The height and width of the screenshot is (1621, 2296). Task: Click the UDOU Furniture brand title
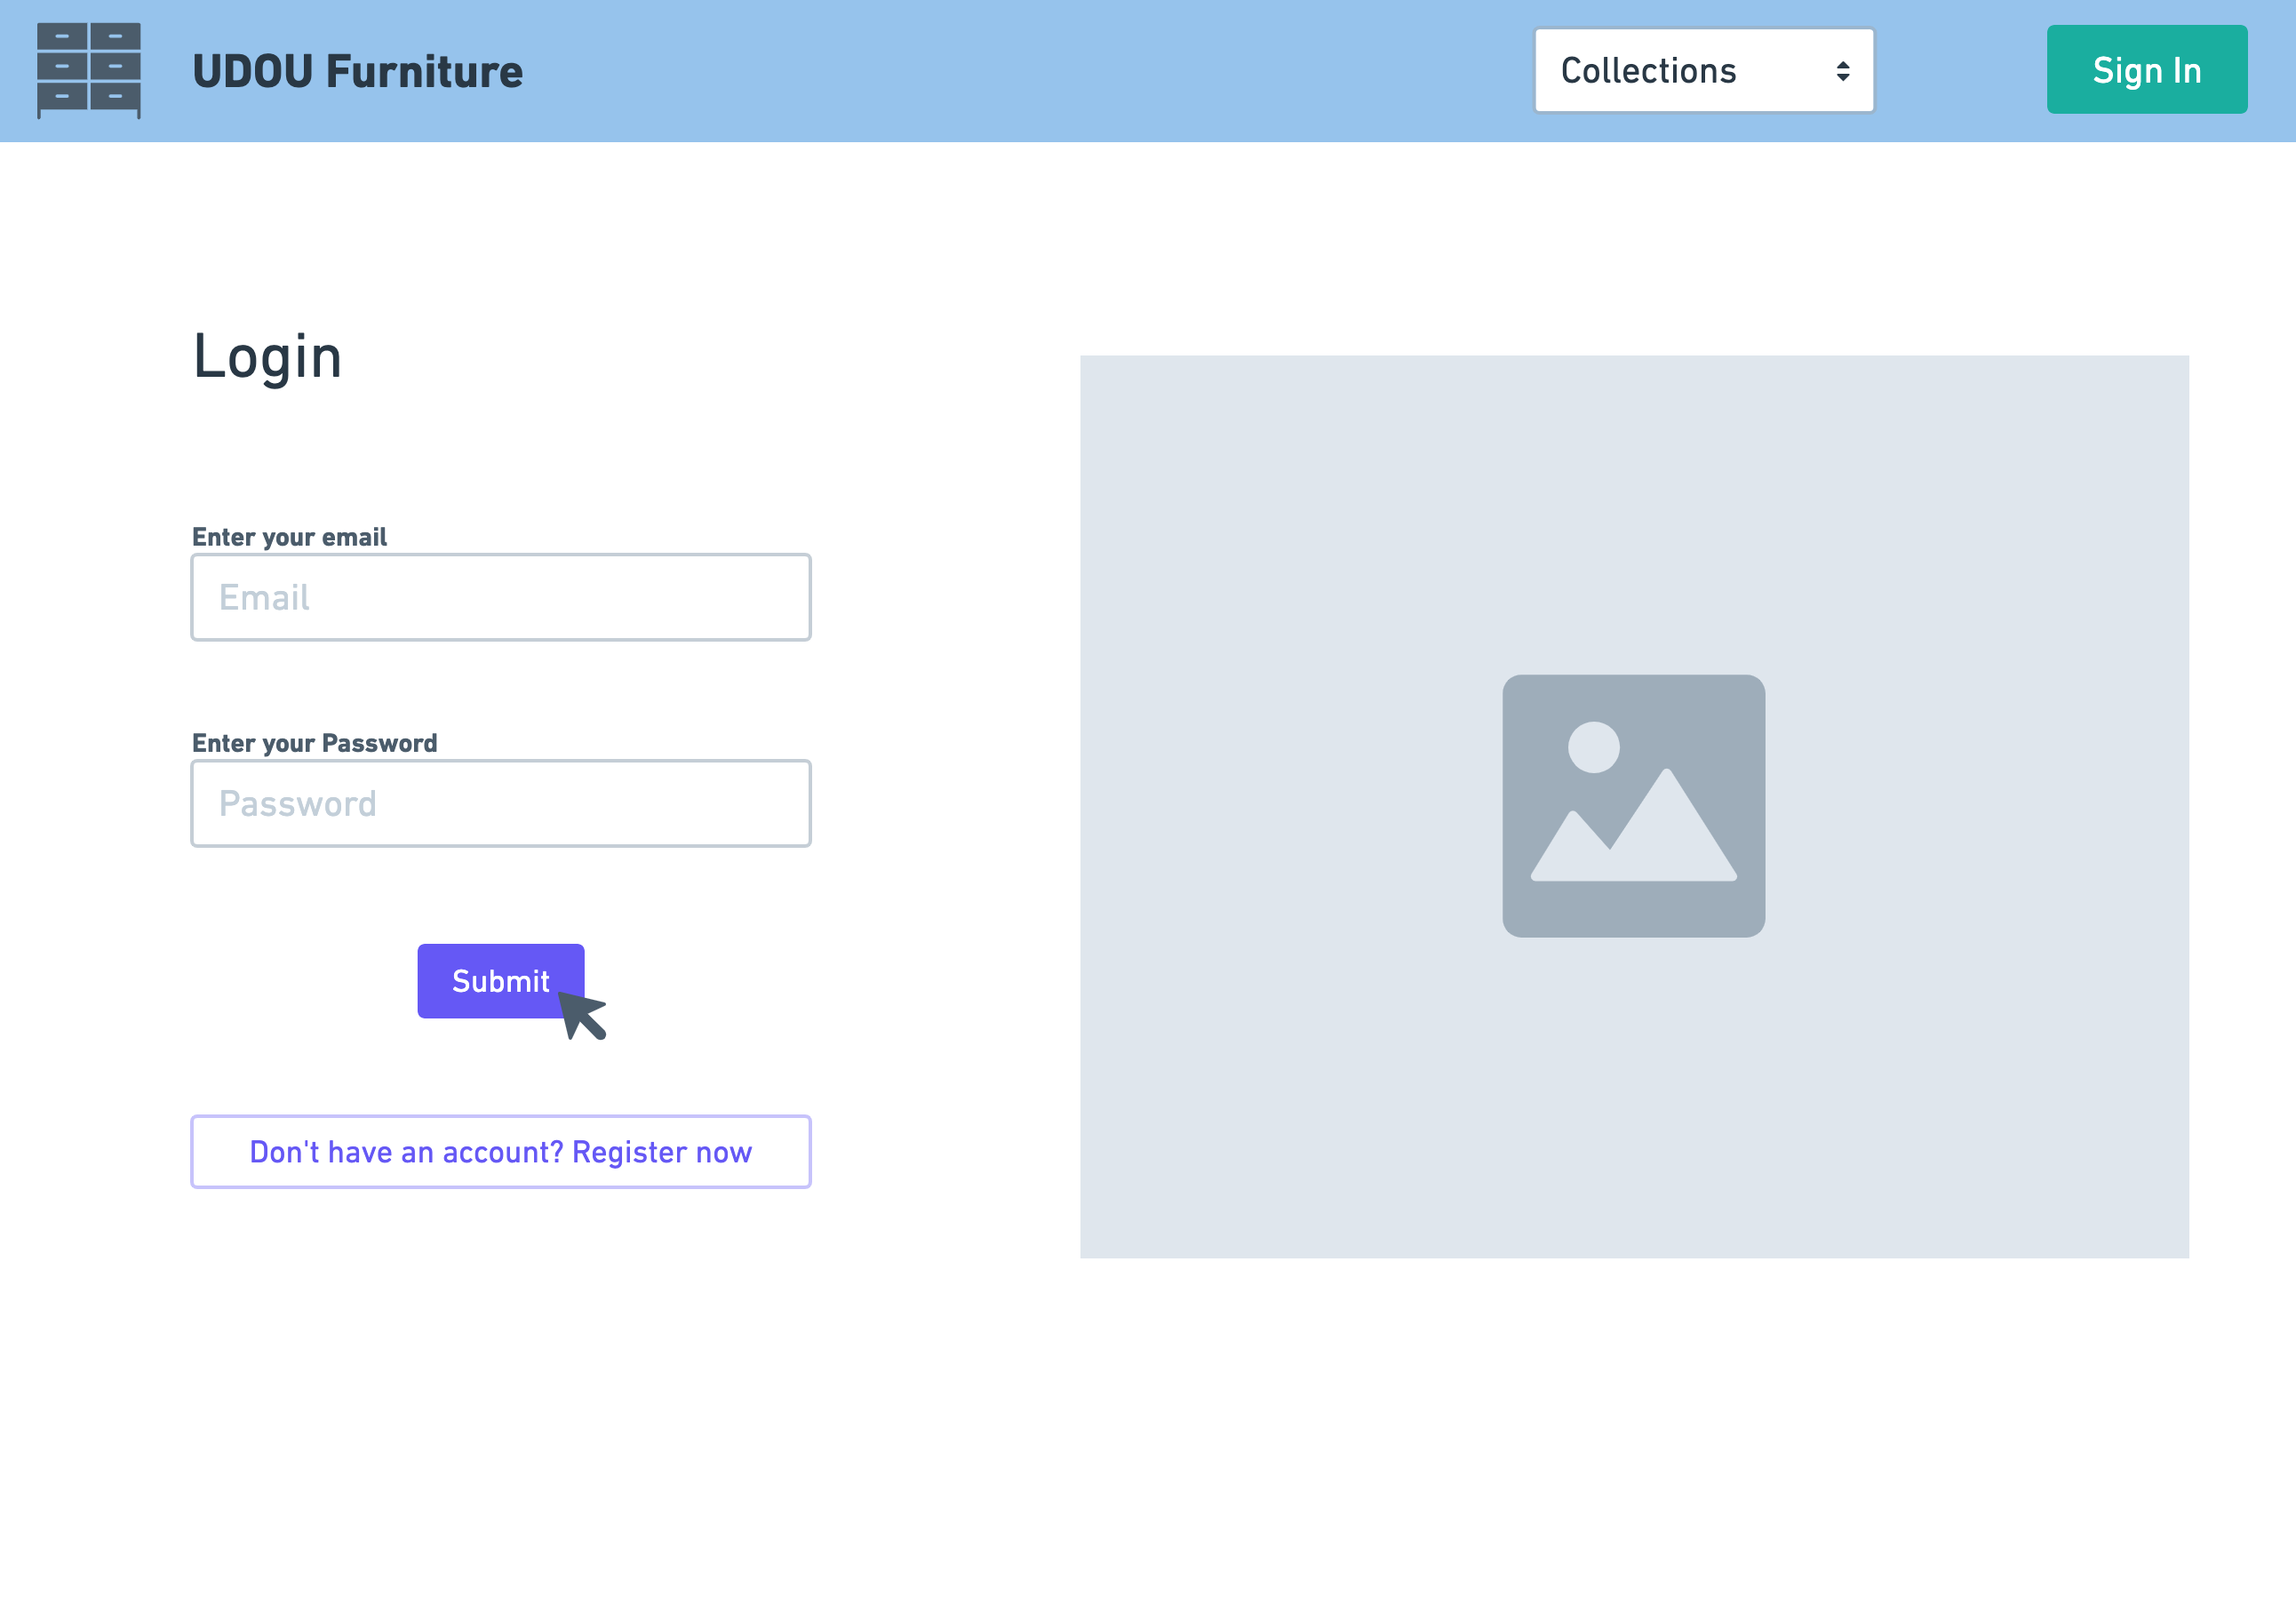coord(357,71)
